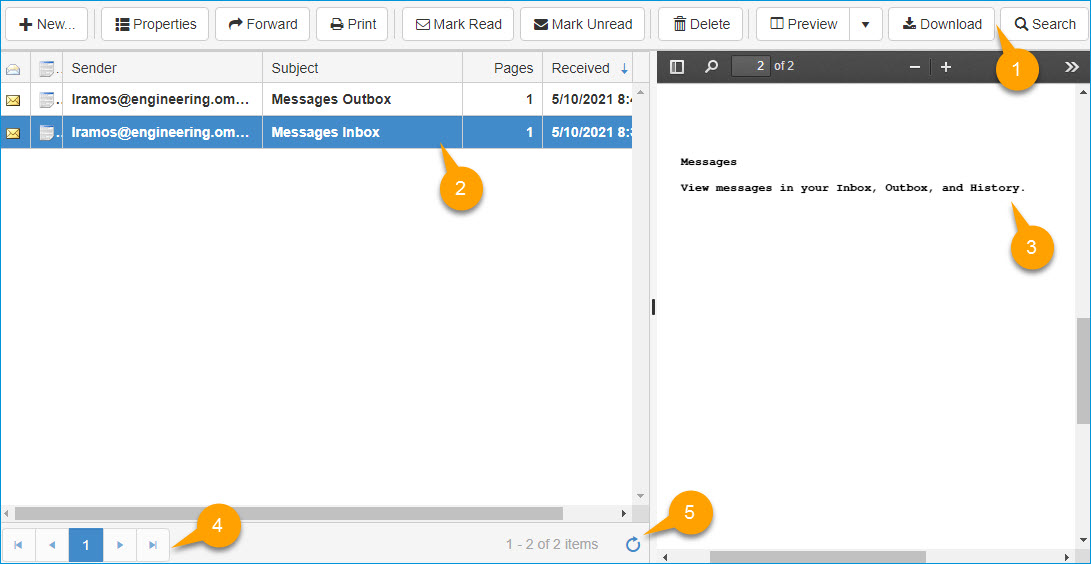Refresh the message list

pos(632,545)
